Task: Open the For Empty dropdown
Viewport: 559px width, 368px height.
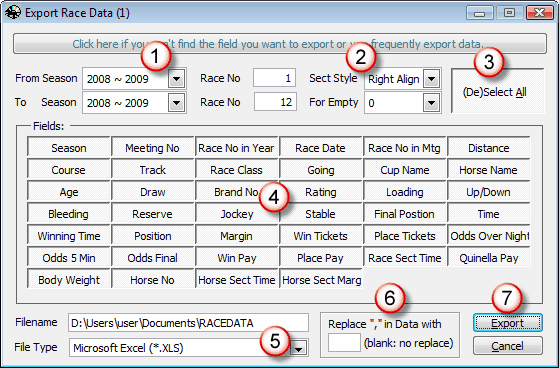Action: (431, 103)
